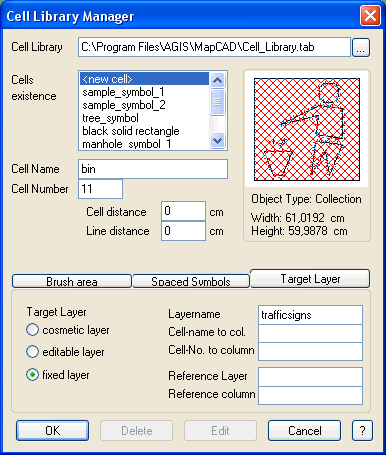Choose sample_symbol_2 from the cells list

tap(124, 105)
